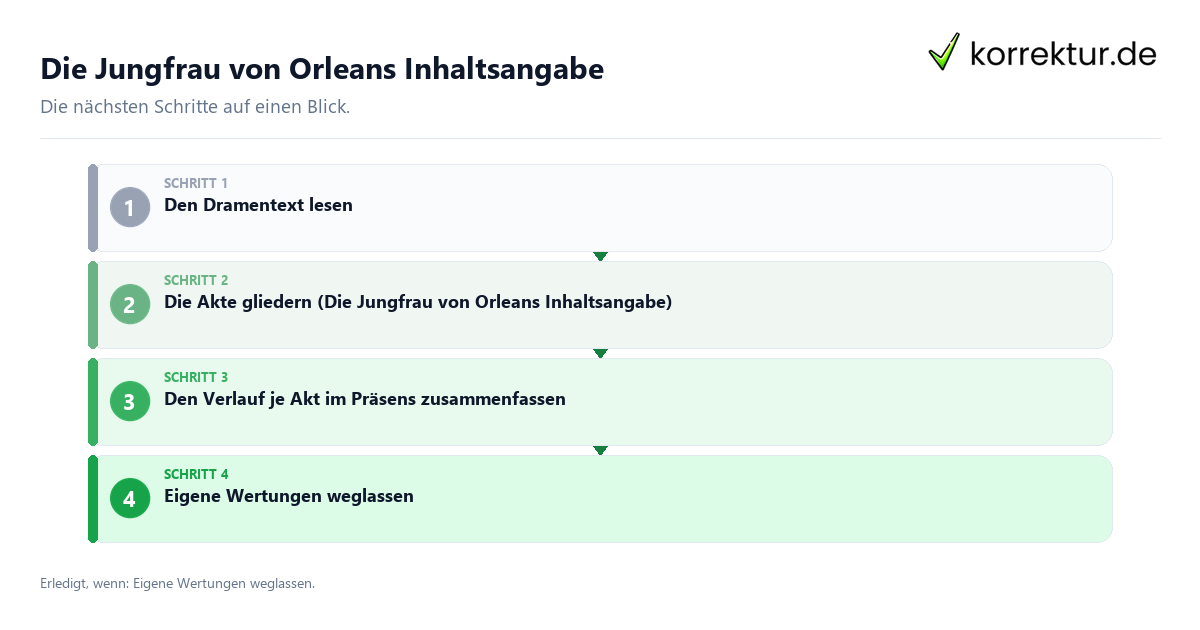Image resolution: width=1200 pixels, height=630 pixels.
Task: Select the gray step 1 number circle
Action: coord(130,208)
